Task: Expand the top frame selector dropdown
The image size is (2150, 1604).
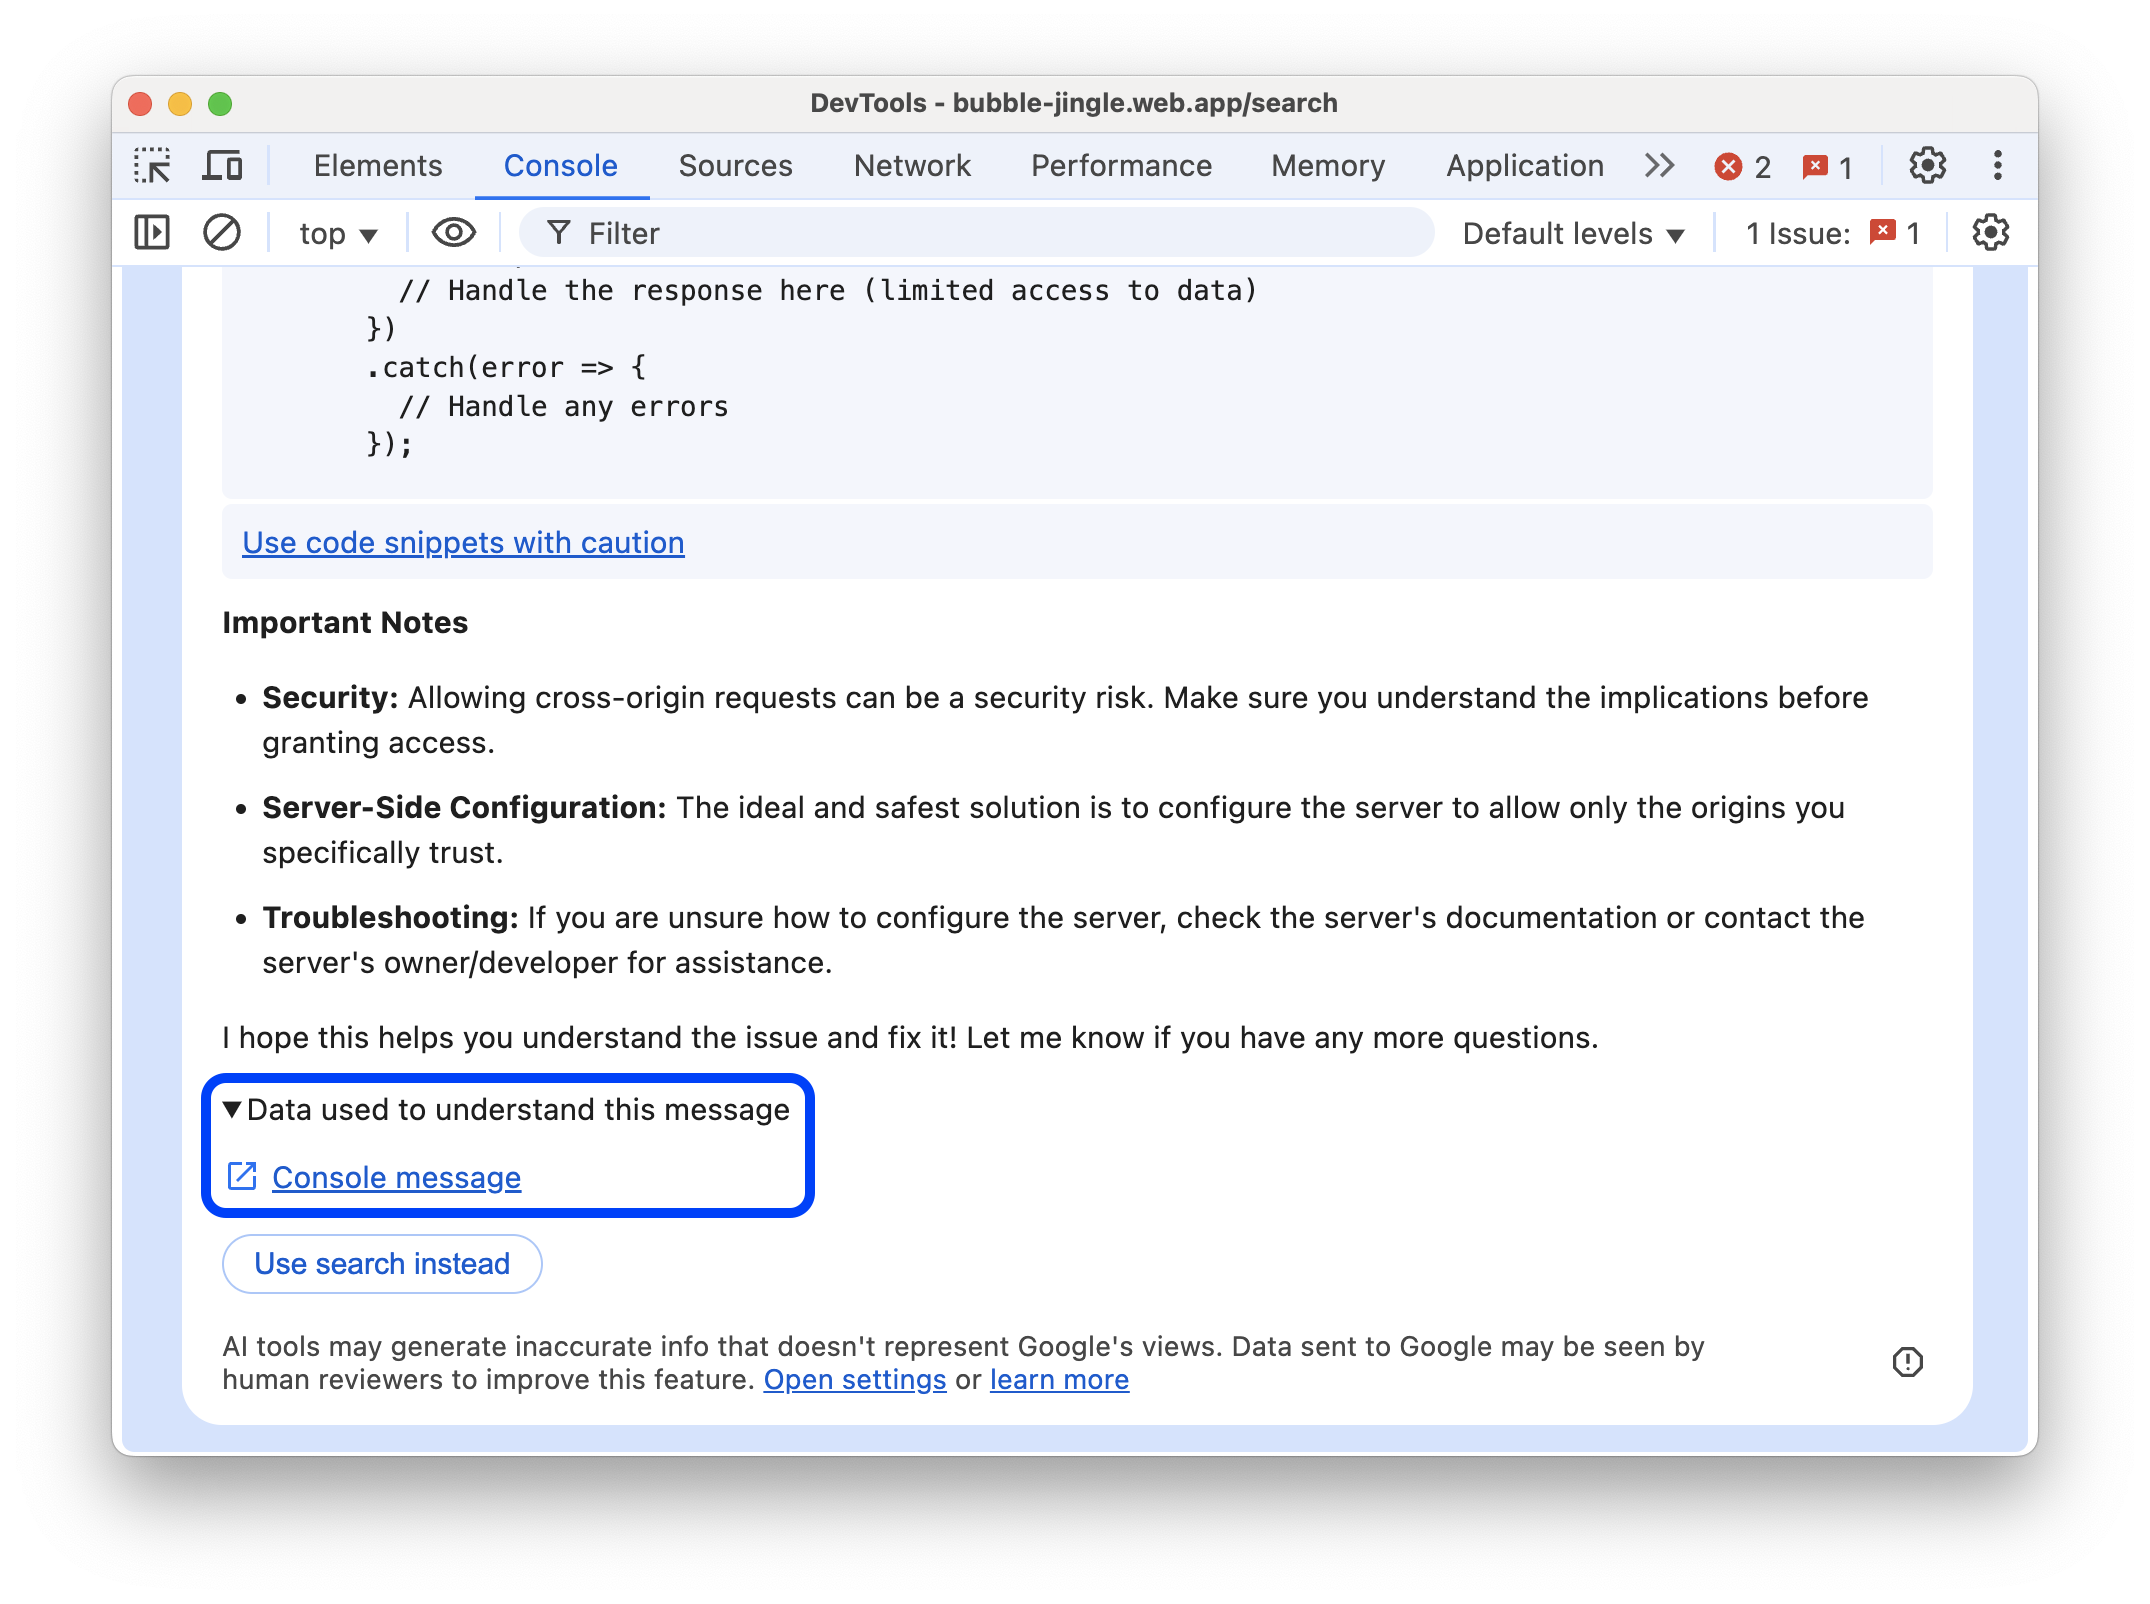Action: (337, 233)
